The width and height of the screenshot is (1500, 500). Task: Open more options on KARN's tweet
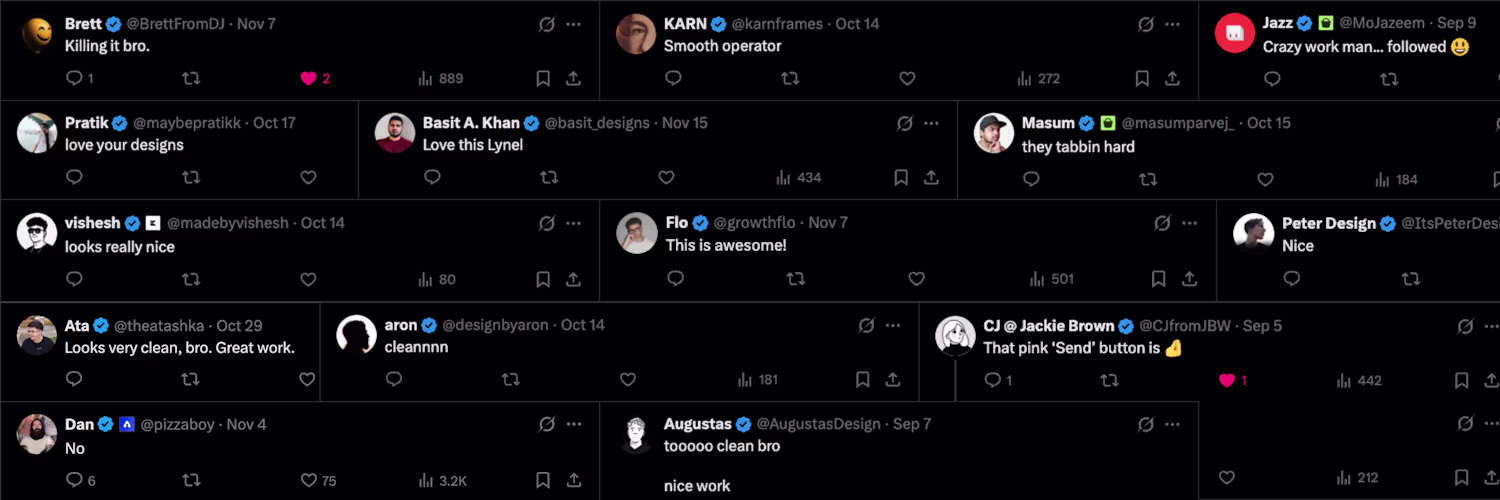coord(1173,24)
